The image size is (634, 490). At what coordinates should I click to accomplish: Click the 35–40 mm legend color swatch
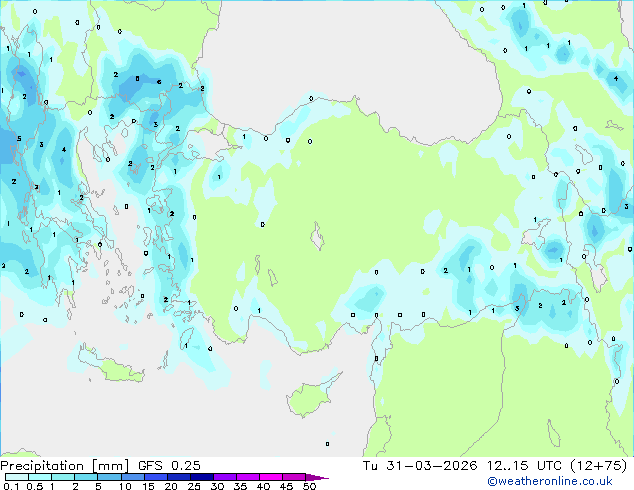coord(247,477)
